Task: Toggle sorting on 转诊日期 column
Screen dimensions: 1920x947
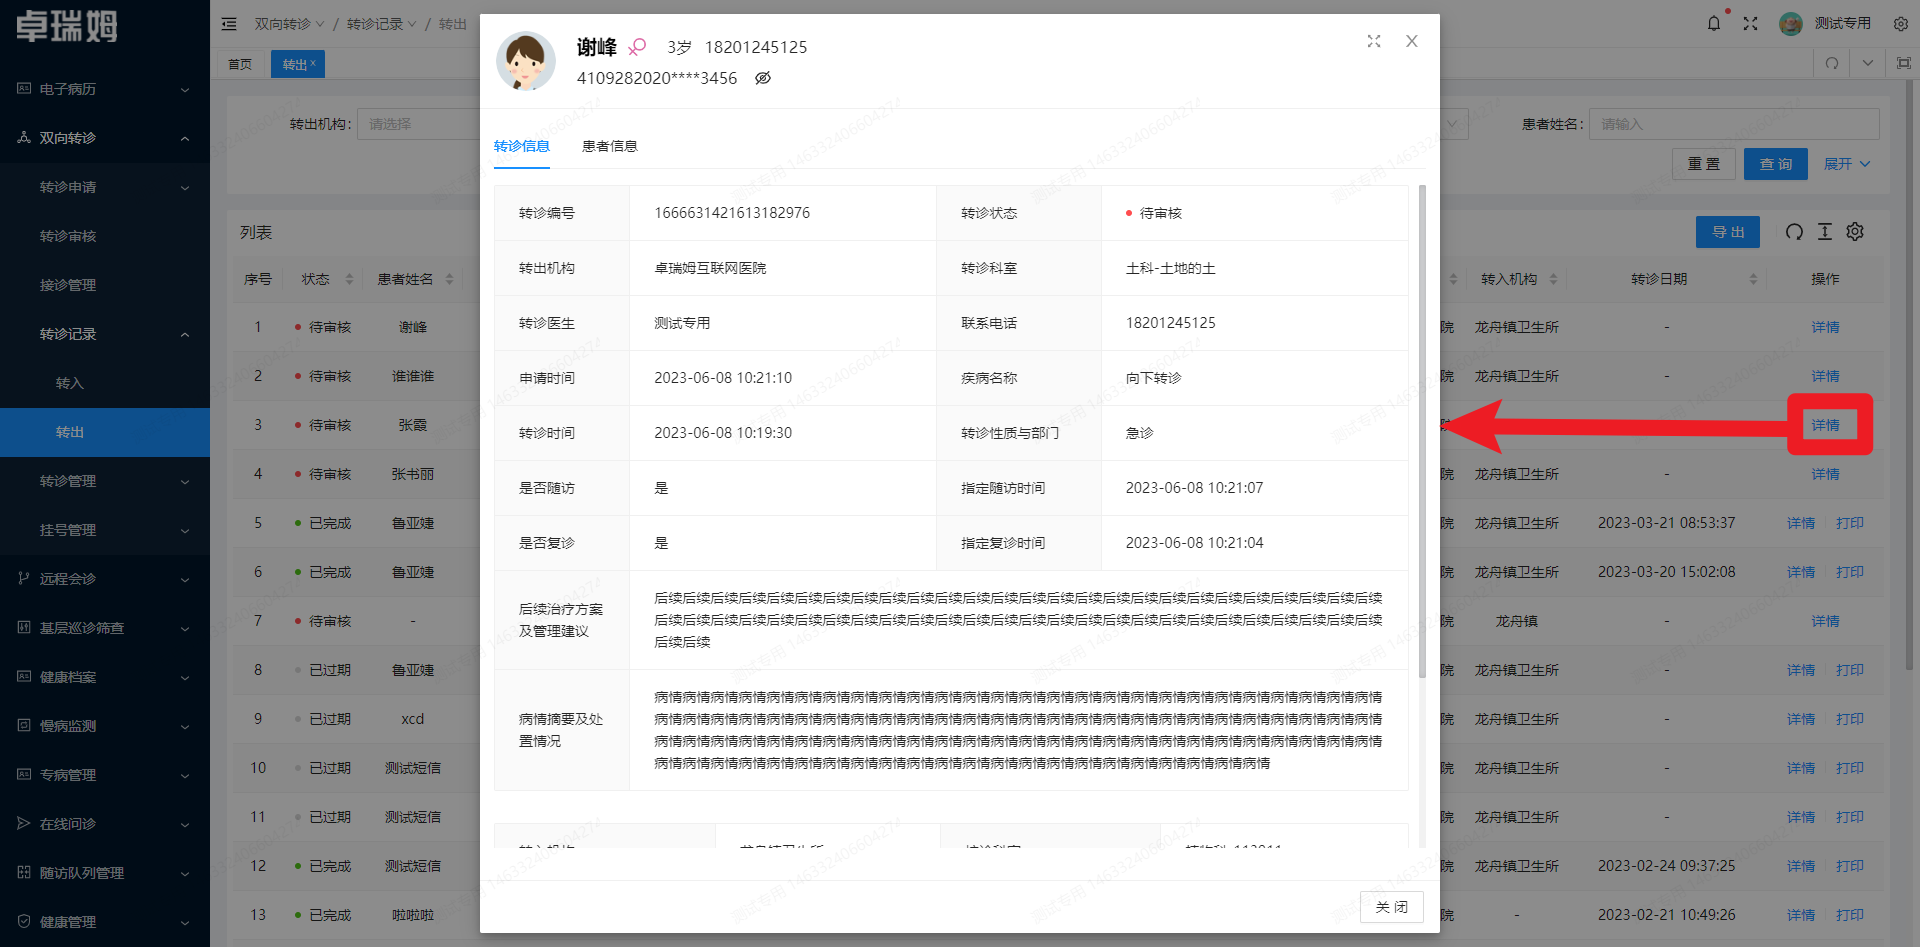Action: pyautogui.click(x=1753, y=279)
